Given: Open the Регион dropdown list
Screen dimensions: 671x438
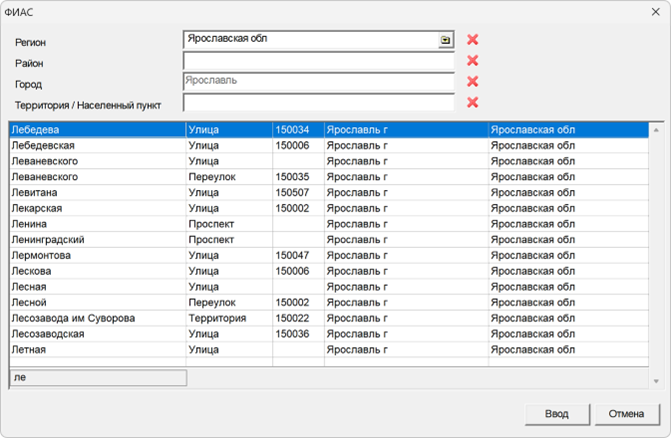Looking at the screenshot, I should pos(445,40).
